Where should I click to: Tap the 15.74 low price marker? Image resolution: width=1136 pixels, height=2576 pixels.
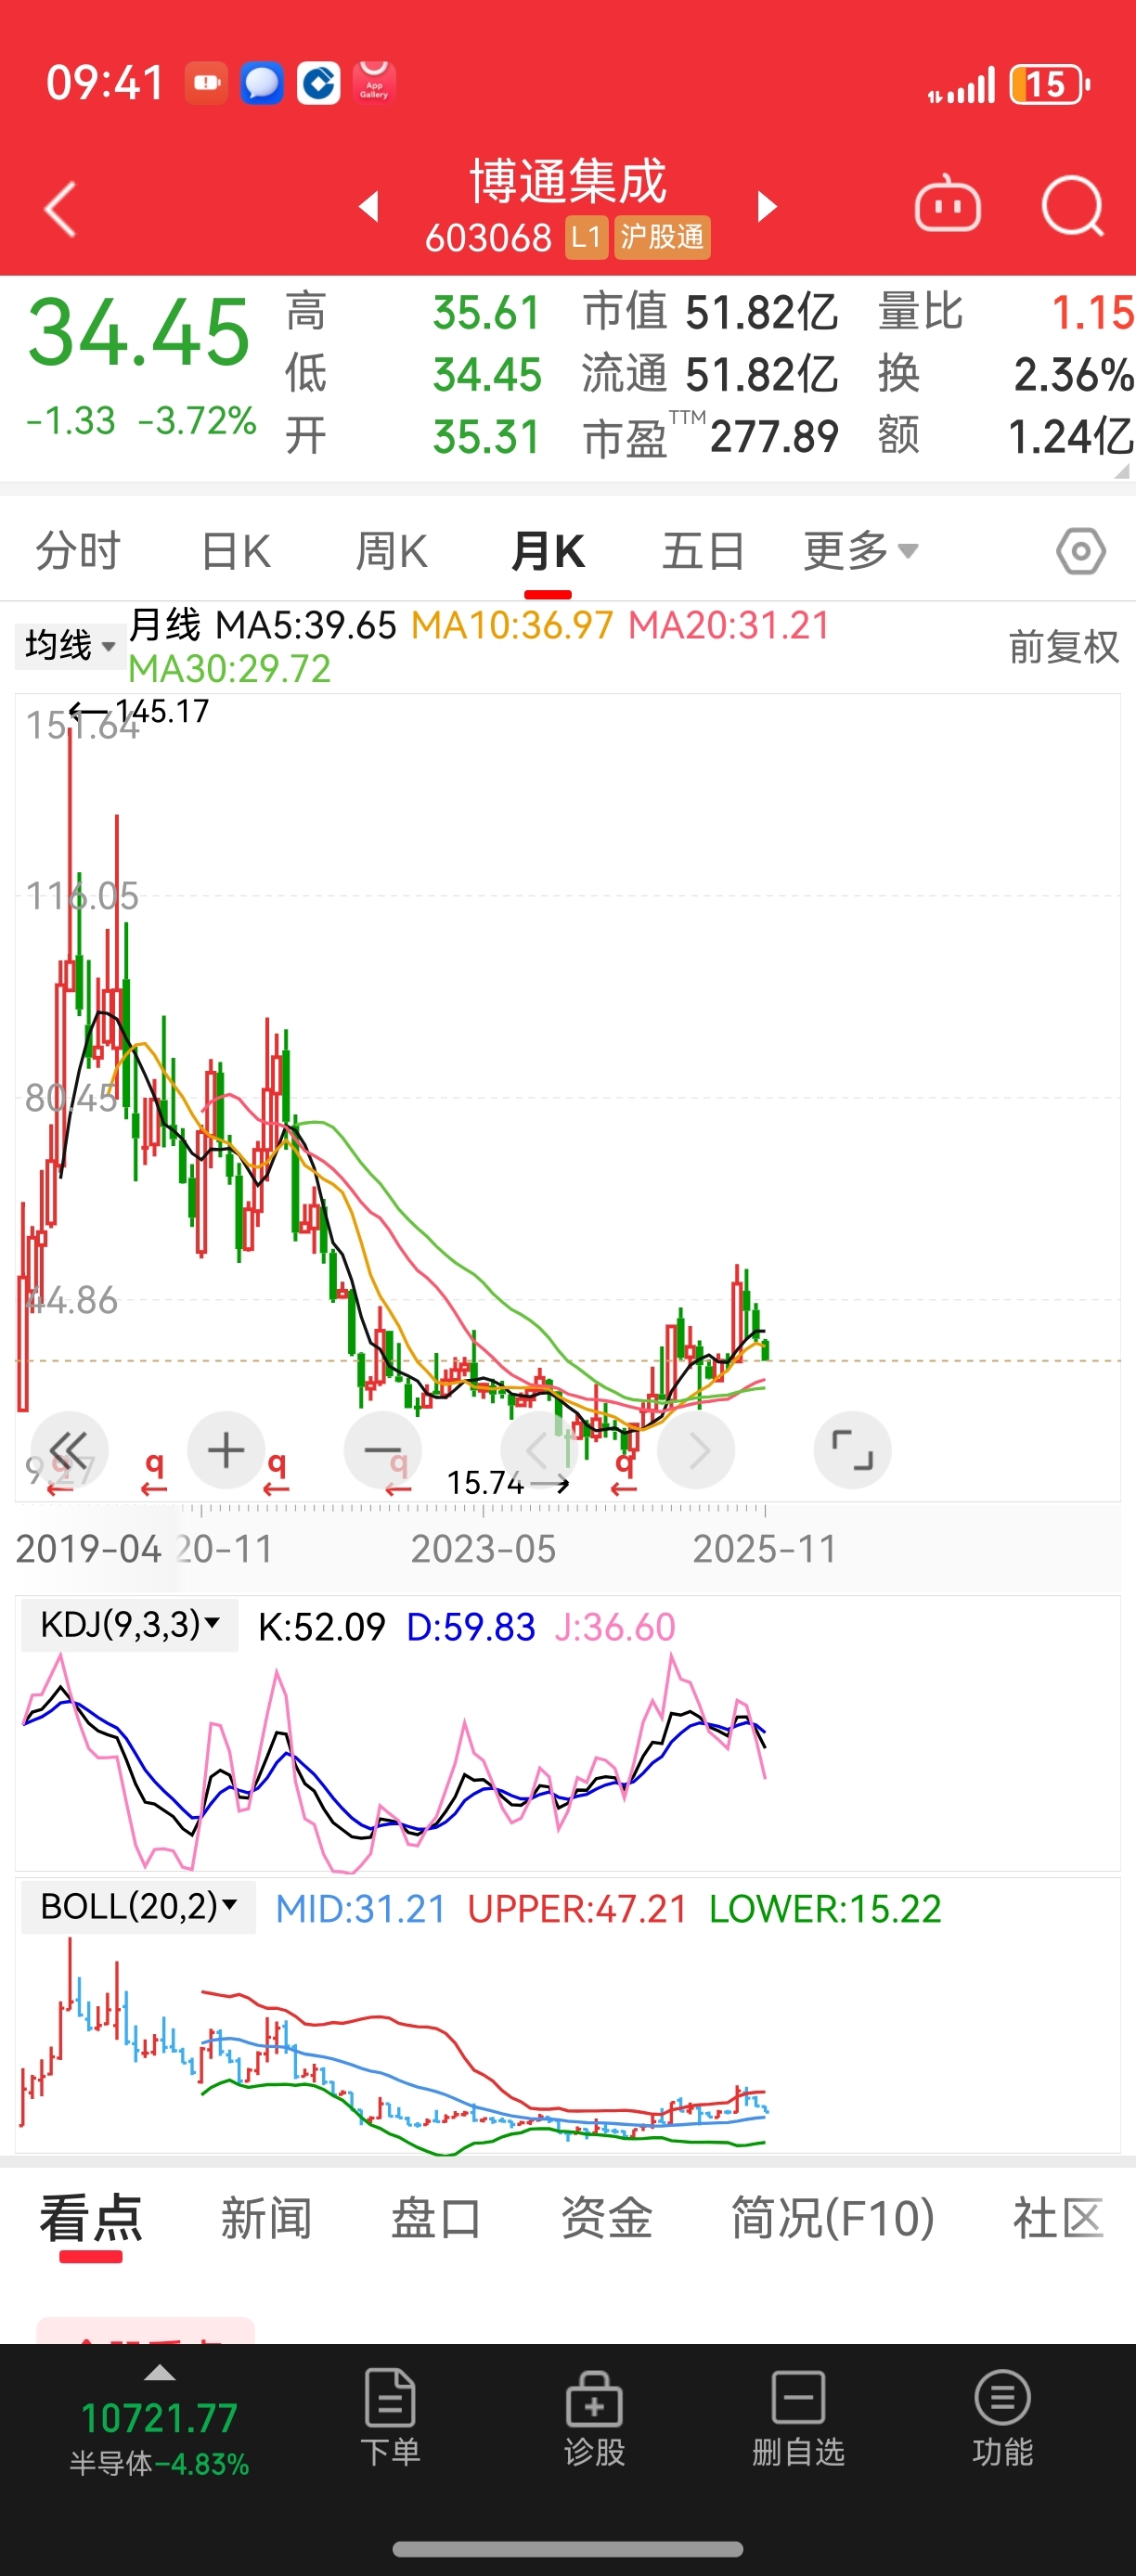click(508, 1482)
